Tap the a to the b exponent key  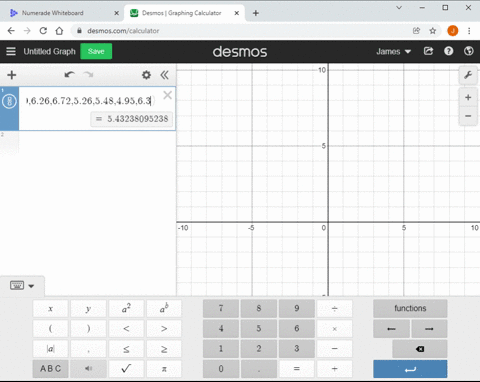pyautogui.click(x=164, y=309)
